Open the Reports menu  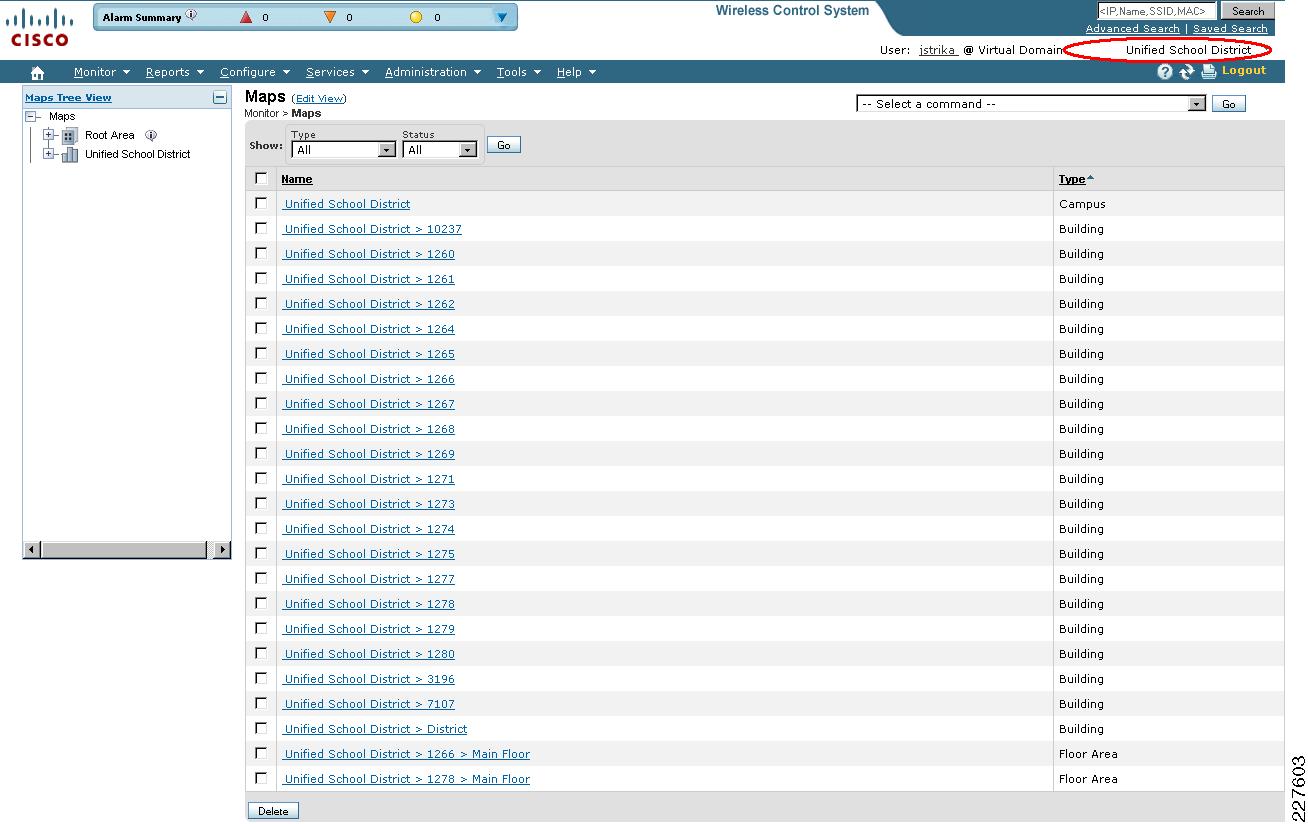tap(174, 72)
